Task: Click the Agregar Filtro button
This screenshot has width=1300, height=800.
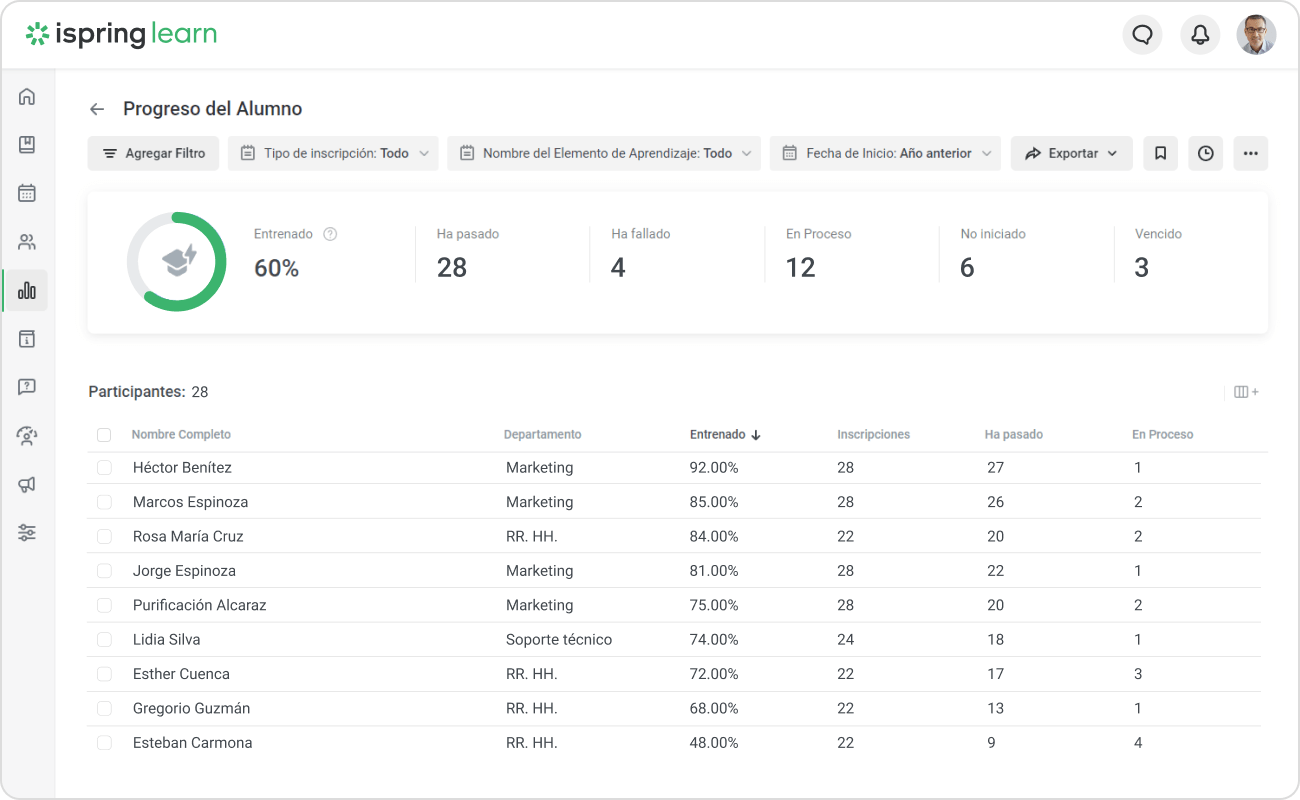Action: [x=153, y=153]
